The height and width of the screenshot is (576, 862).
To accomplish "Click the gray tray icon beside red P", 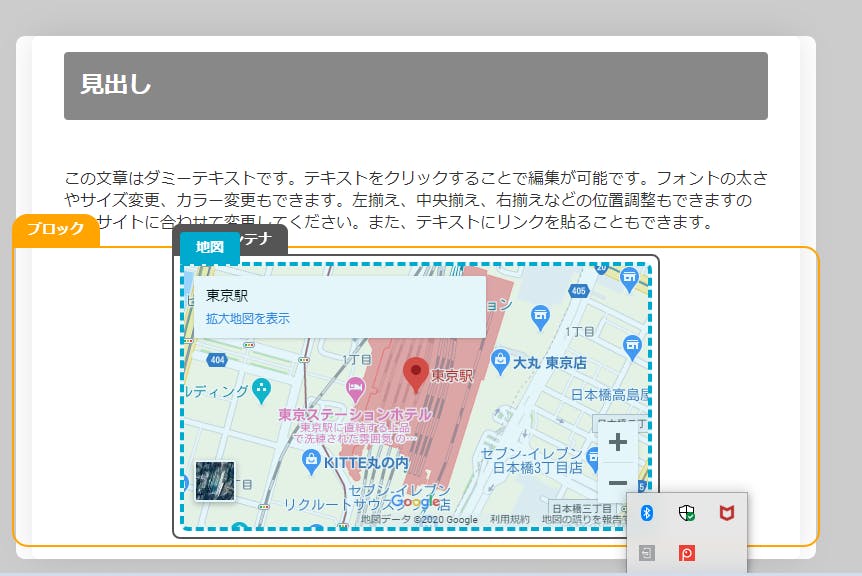I will 647,552.
